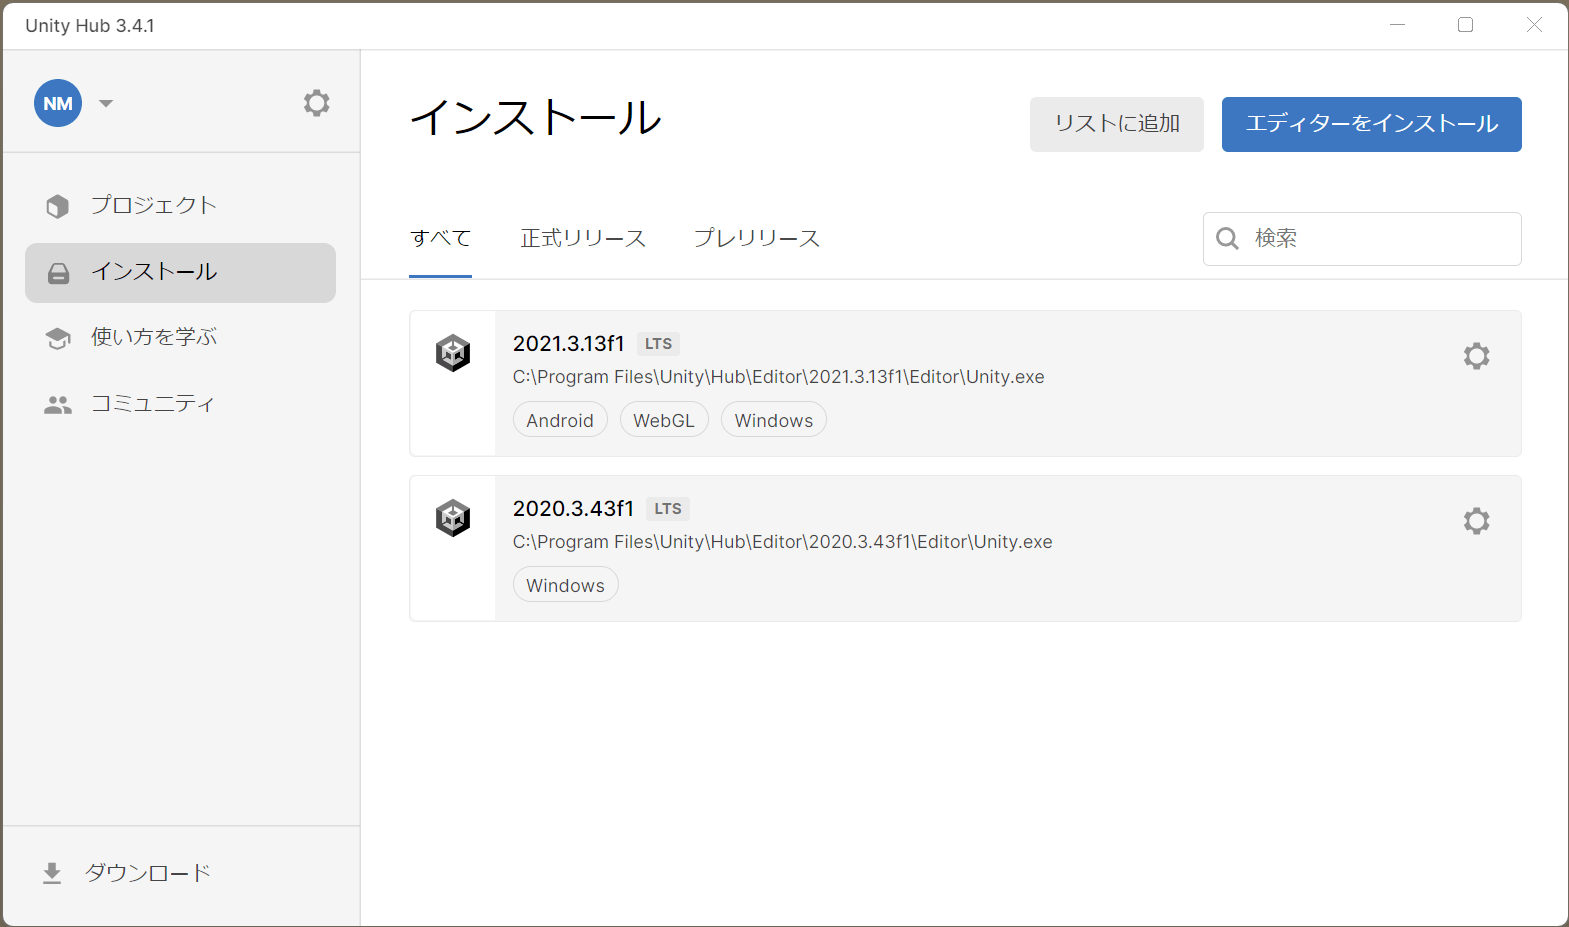Image resolution: width=1569 pixels, height=927 pixels.
Task: Open 使い方を学ぶ section
Action: tap(180, 338)
